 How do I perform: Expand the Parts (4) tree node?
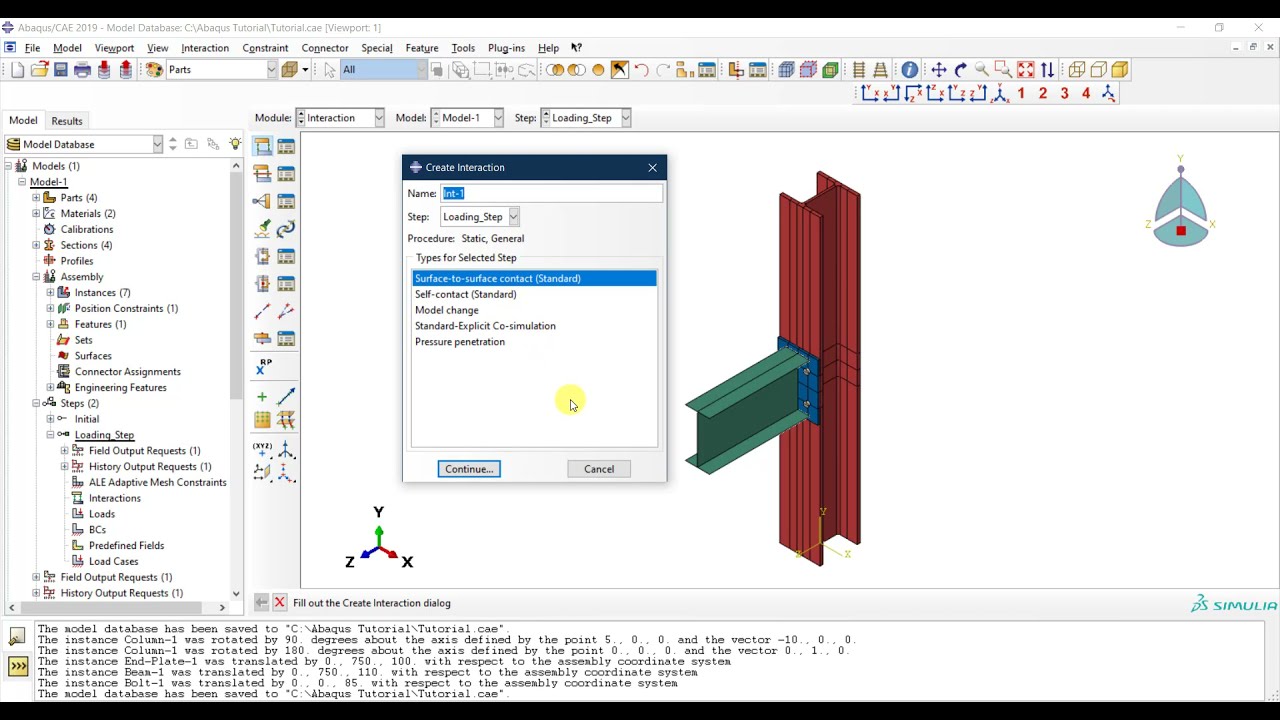(x=36, y=198)
